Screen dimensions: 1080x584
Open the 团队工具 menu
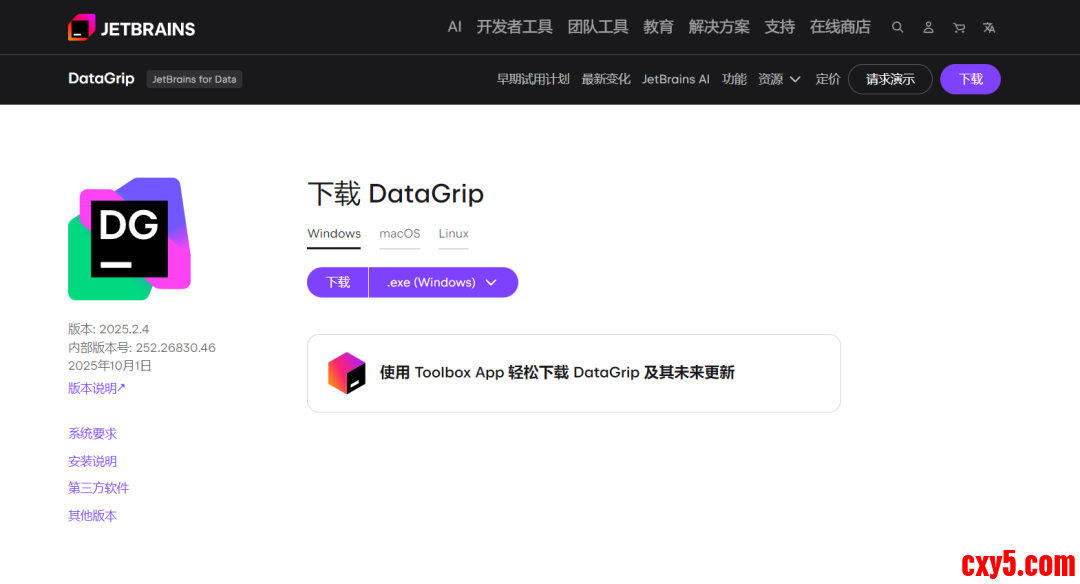[x=598, y=27]
